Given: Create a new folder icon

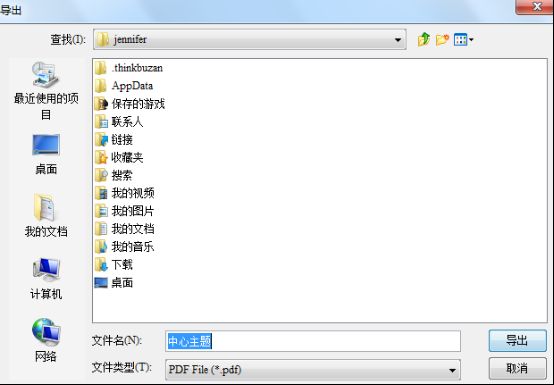Looking at the screenshot, I should [x=442, y=40].
